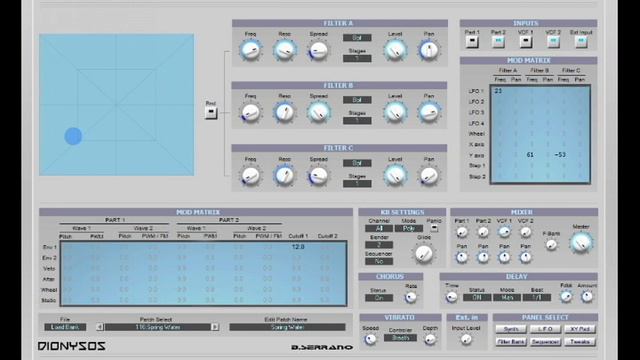Click the blue dot on the XY pad
This screenshot has width=640, height=360.
pyautogui.click(x=73, y=136)
